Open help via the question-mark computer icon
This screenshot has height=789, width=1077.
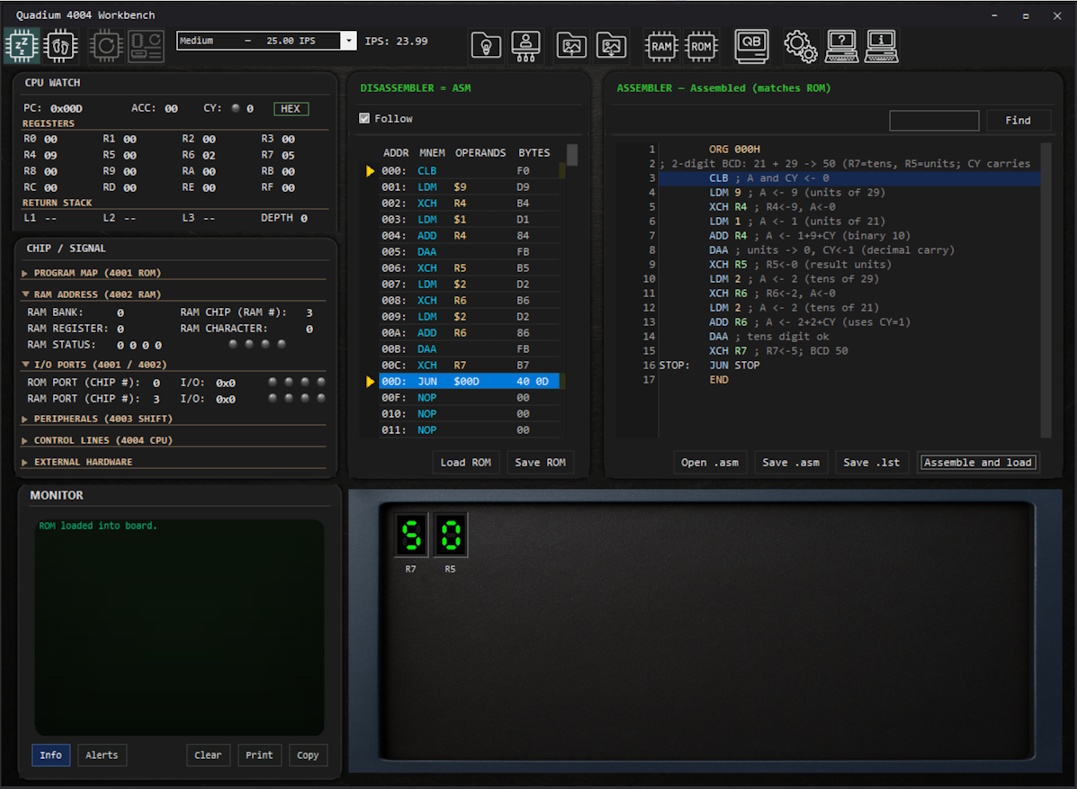[x=842, y=45]
